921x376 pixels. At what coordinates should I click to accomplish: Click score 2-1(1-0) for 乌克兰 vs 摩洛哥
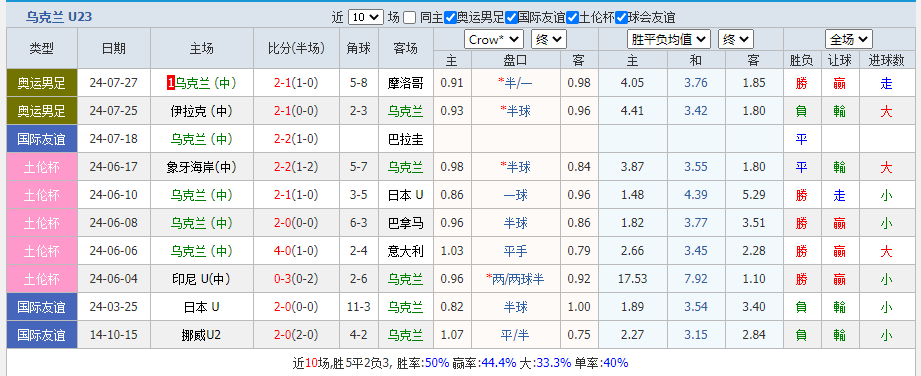click(296, 83)
